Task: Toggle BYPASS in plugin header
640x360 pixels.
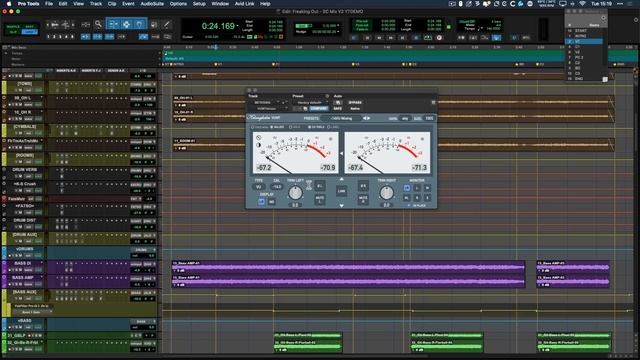Action: pos(355,102)
